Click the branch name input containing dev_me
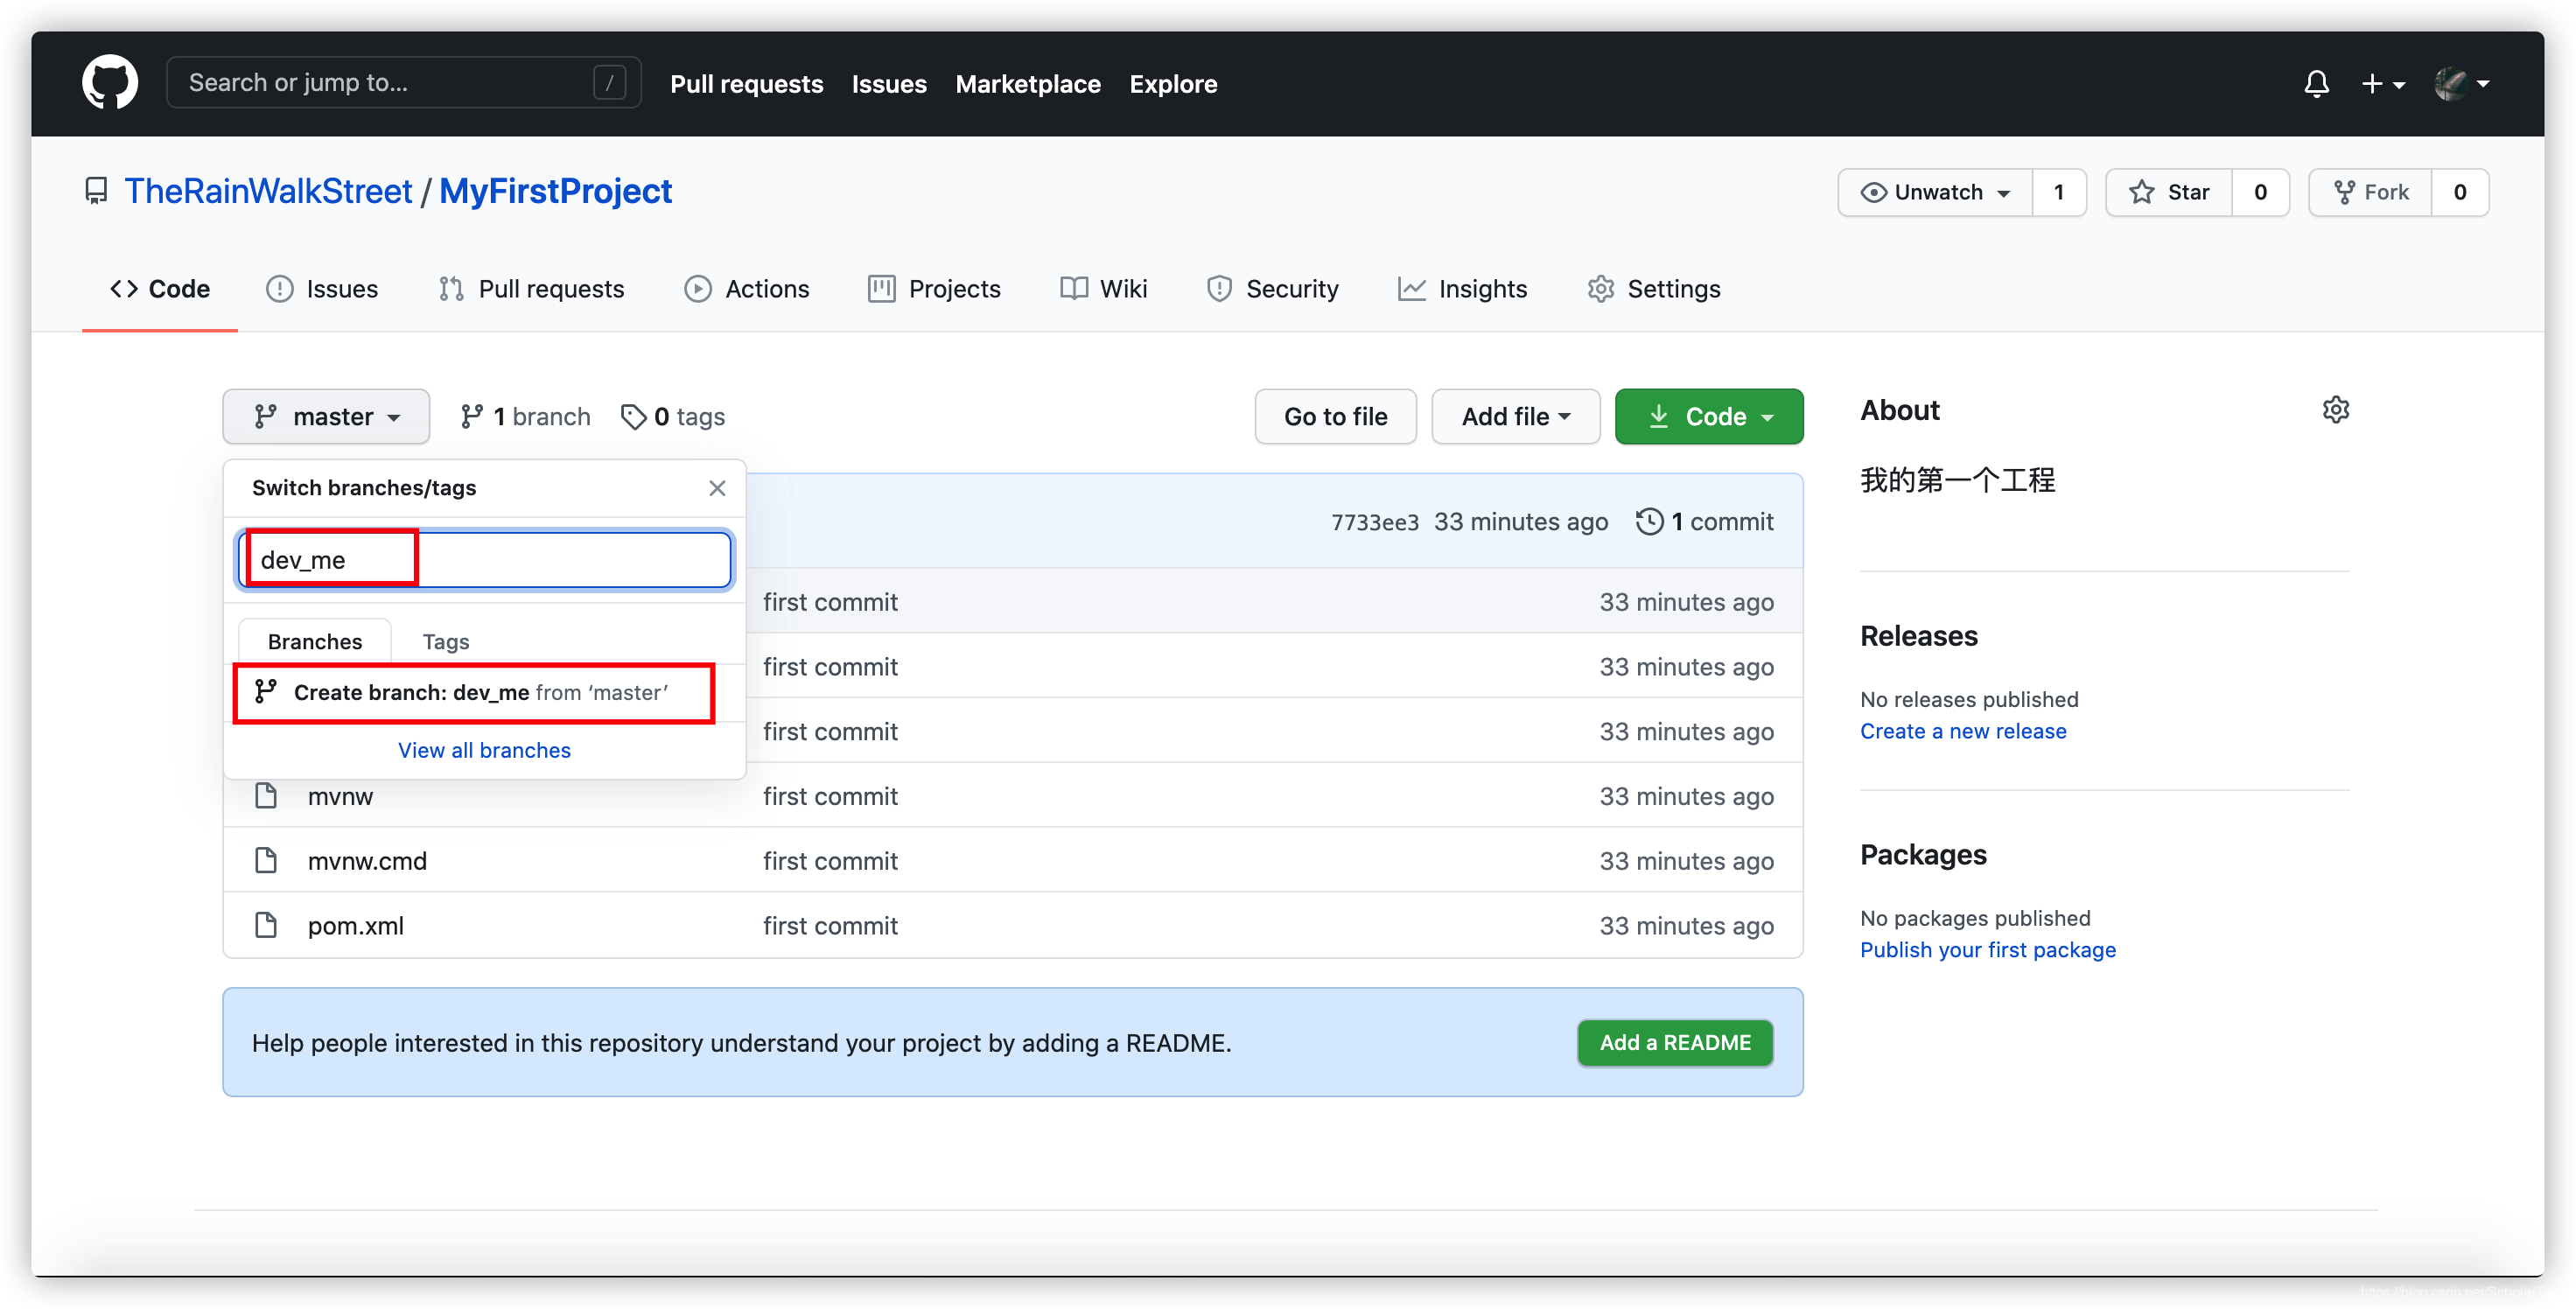The image size is (2576, 1309). [485, 560]
